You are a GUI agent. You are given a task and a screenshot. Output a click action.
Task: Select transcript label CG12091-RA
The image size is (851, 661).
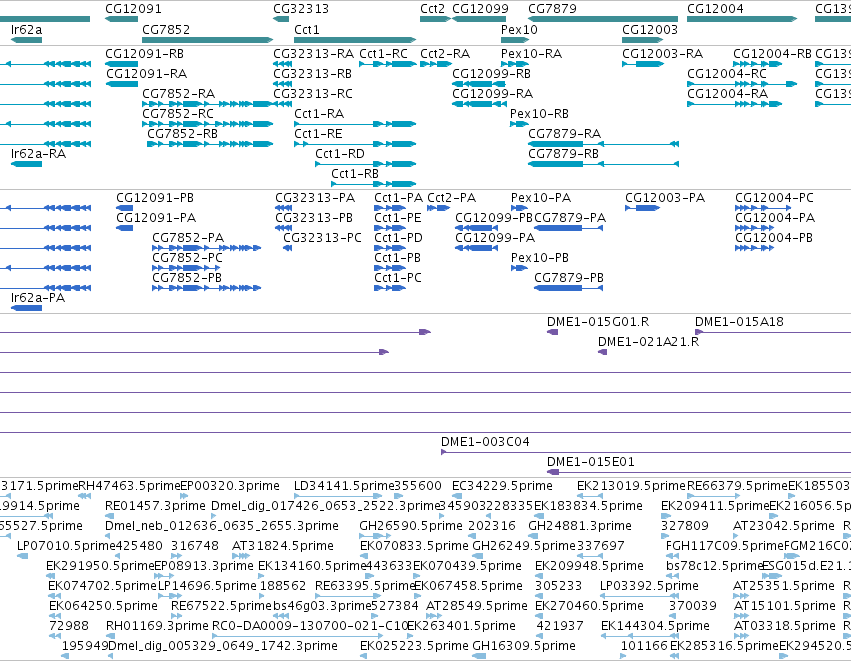click(x=147, y=74)
